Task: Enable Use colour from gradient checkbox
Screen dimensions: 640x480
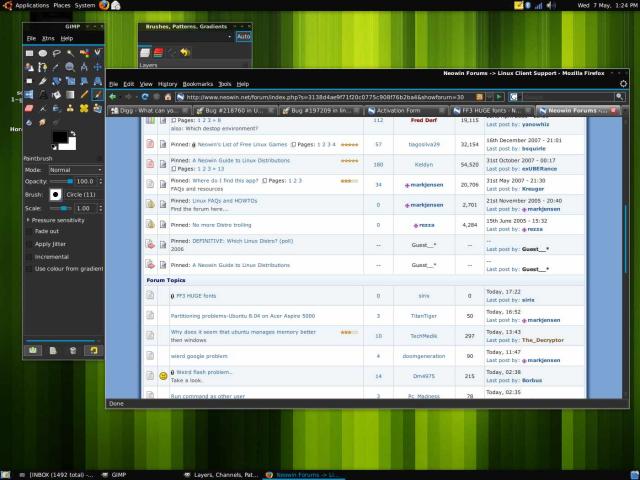Action: pyautogui.click(x=29, y=269)
